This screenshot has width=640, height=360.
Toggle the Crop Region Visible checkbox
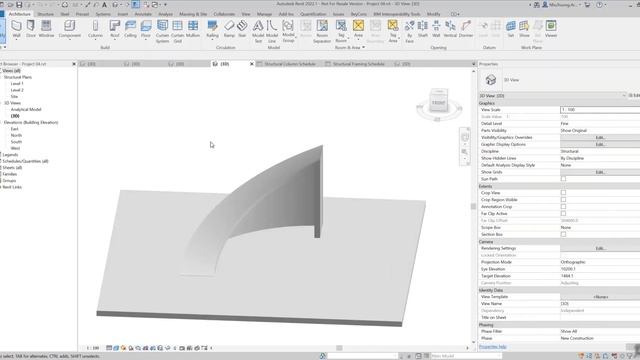563,200
